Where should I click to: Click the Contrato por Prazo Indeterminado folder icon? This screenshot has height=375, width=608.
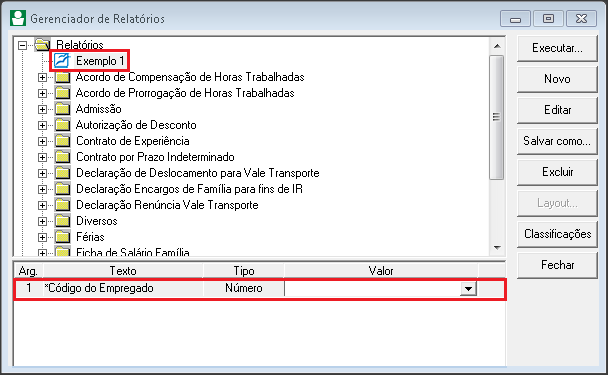[x=62, y=157]
